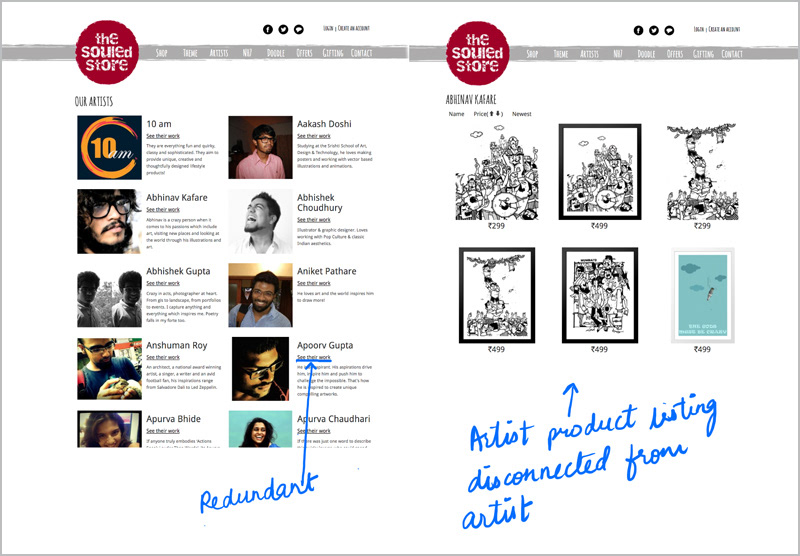800x556 pixels.
Task: Click chat bubble icon on Our Artists page
Action: coord(299,30)
